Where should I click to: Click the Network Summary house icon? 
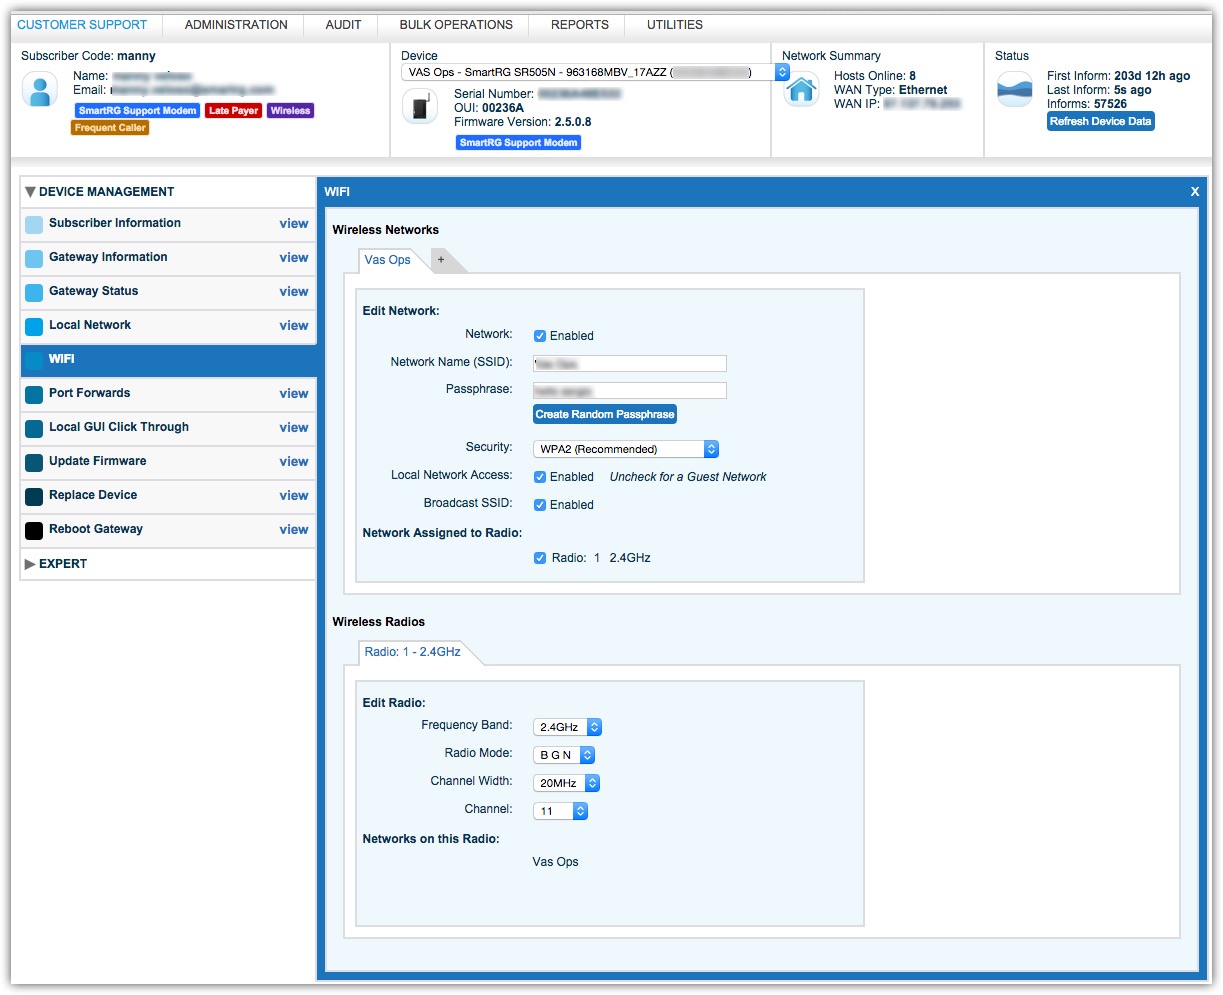(x=801, y=90)
